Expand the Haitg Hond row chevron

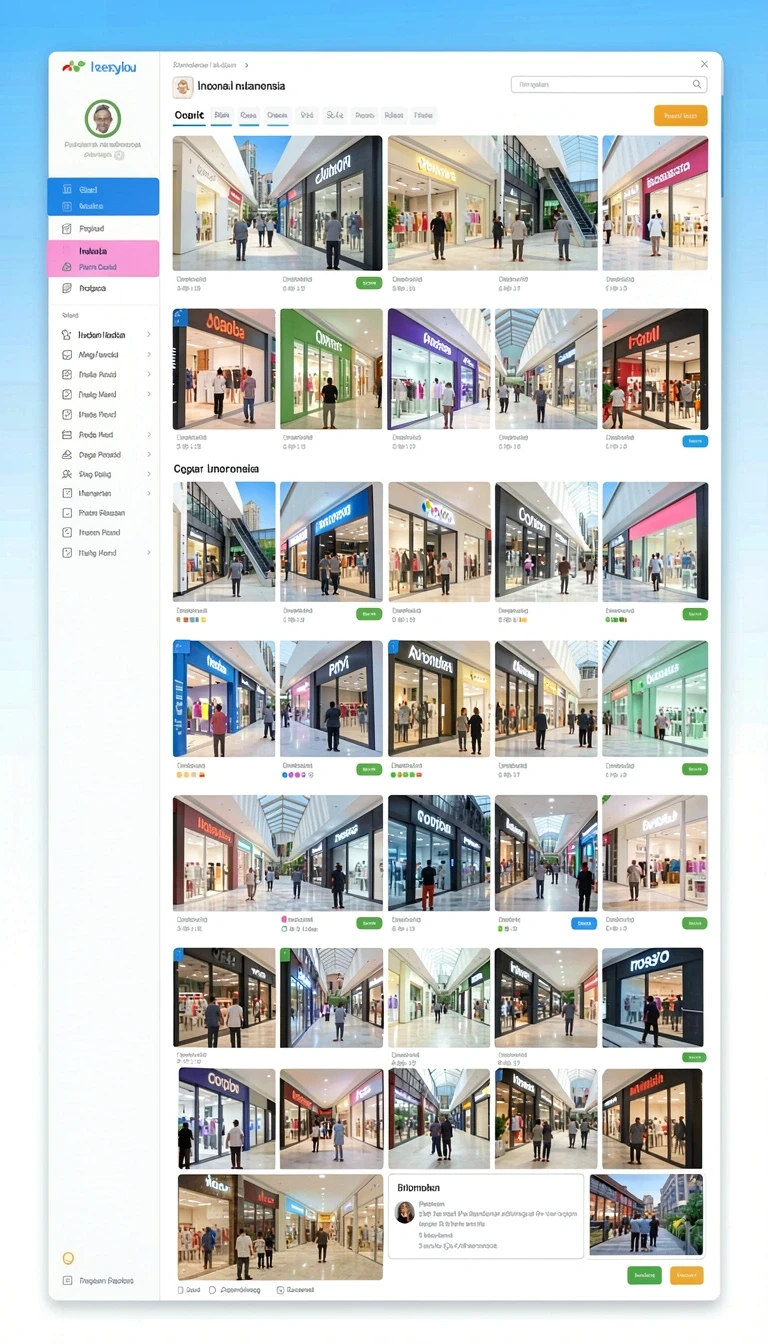(x=149, y=553)
